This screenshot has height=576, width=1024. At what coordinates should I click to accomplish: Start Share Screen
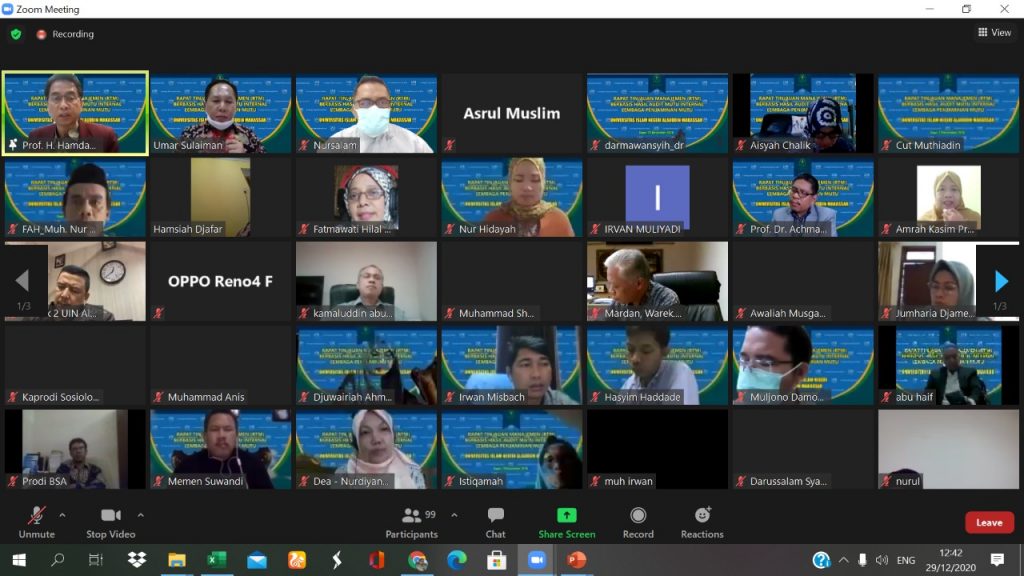click(567, 522)
